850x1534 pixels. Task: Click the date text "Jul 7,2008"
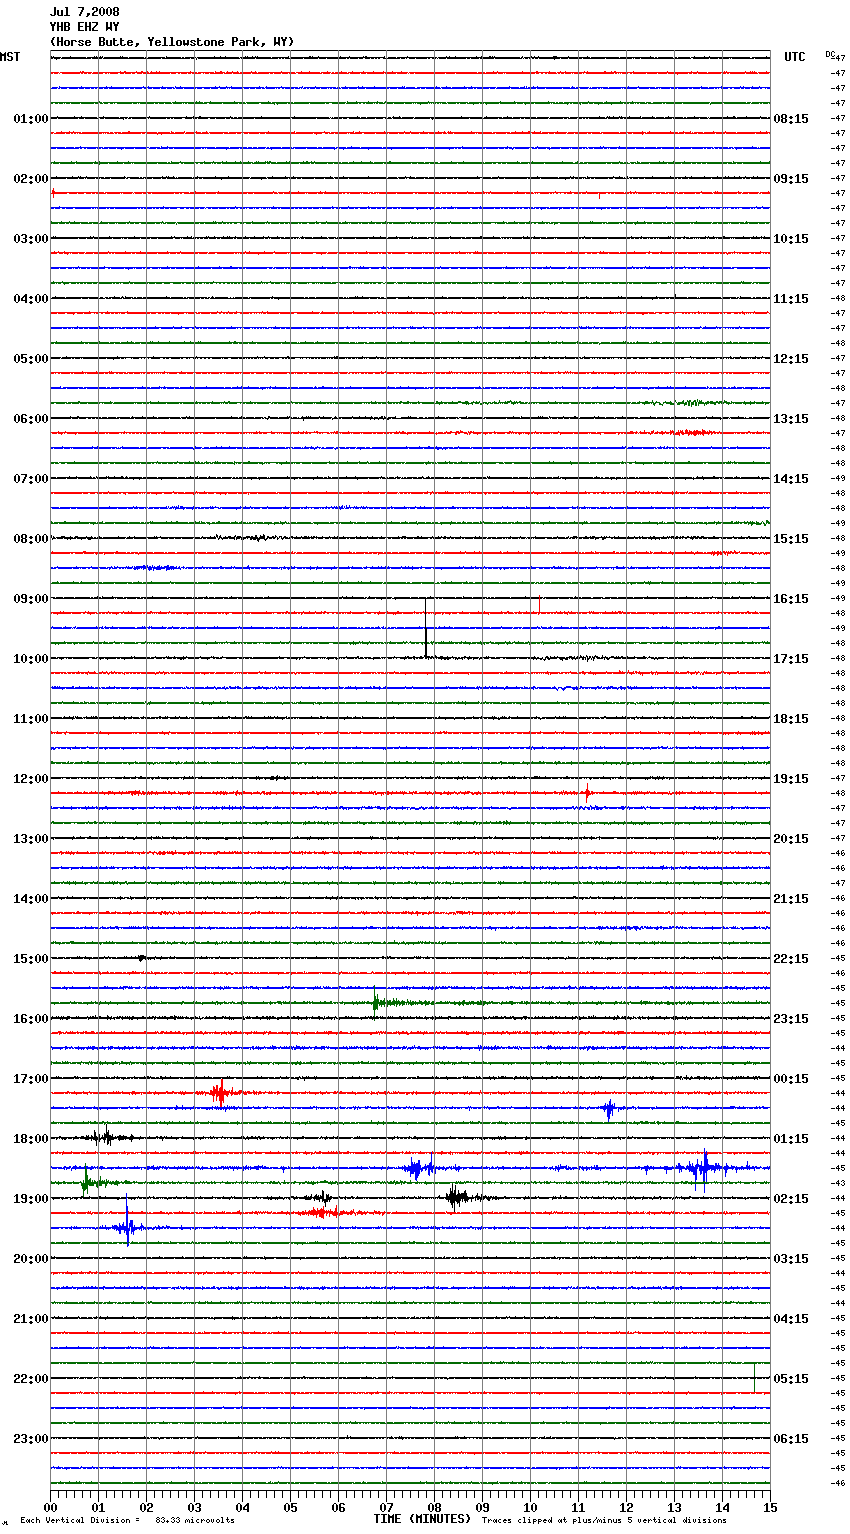click(85, 12)
